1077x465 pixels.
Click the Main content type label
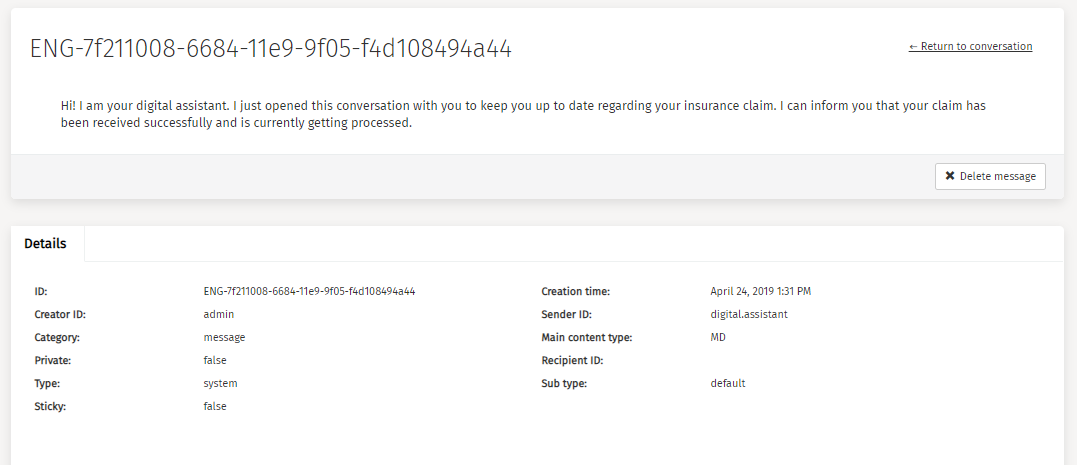[586, 338]
